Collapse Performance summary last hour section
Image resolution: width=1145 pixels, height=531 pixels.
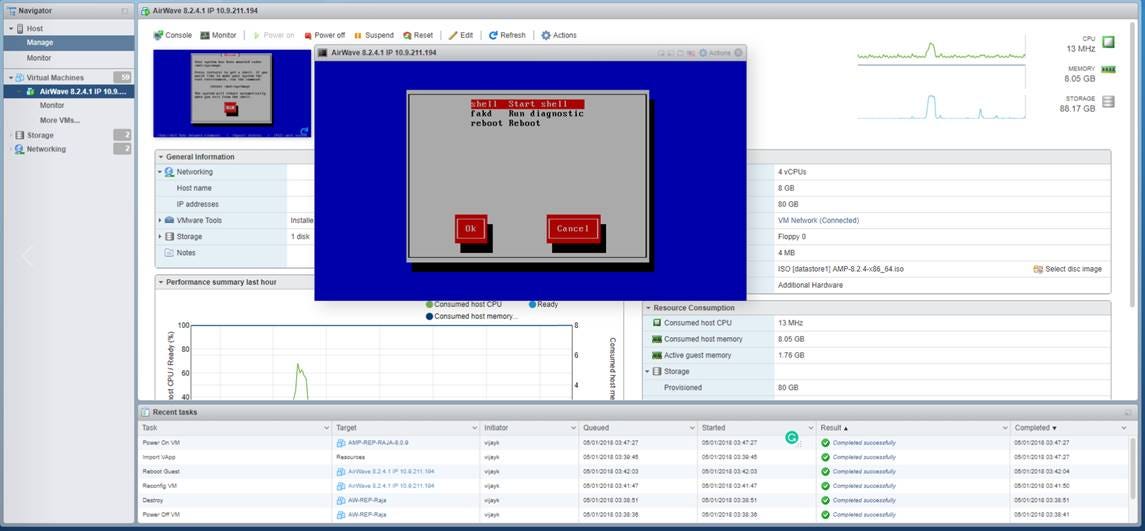pyautogui.click(x=161, y=282)
